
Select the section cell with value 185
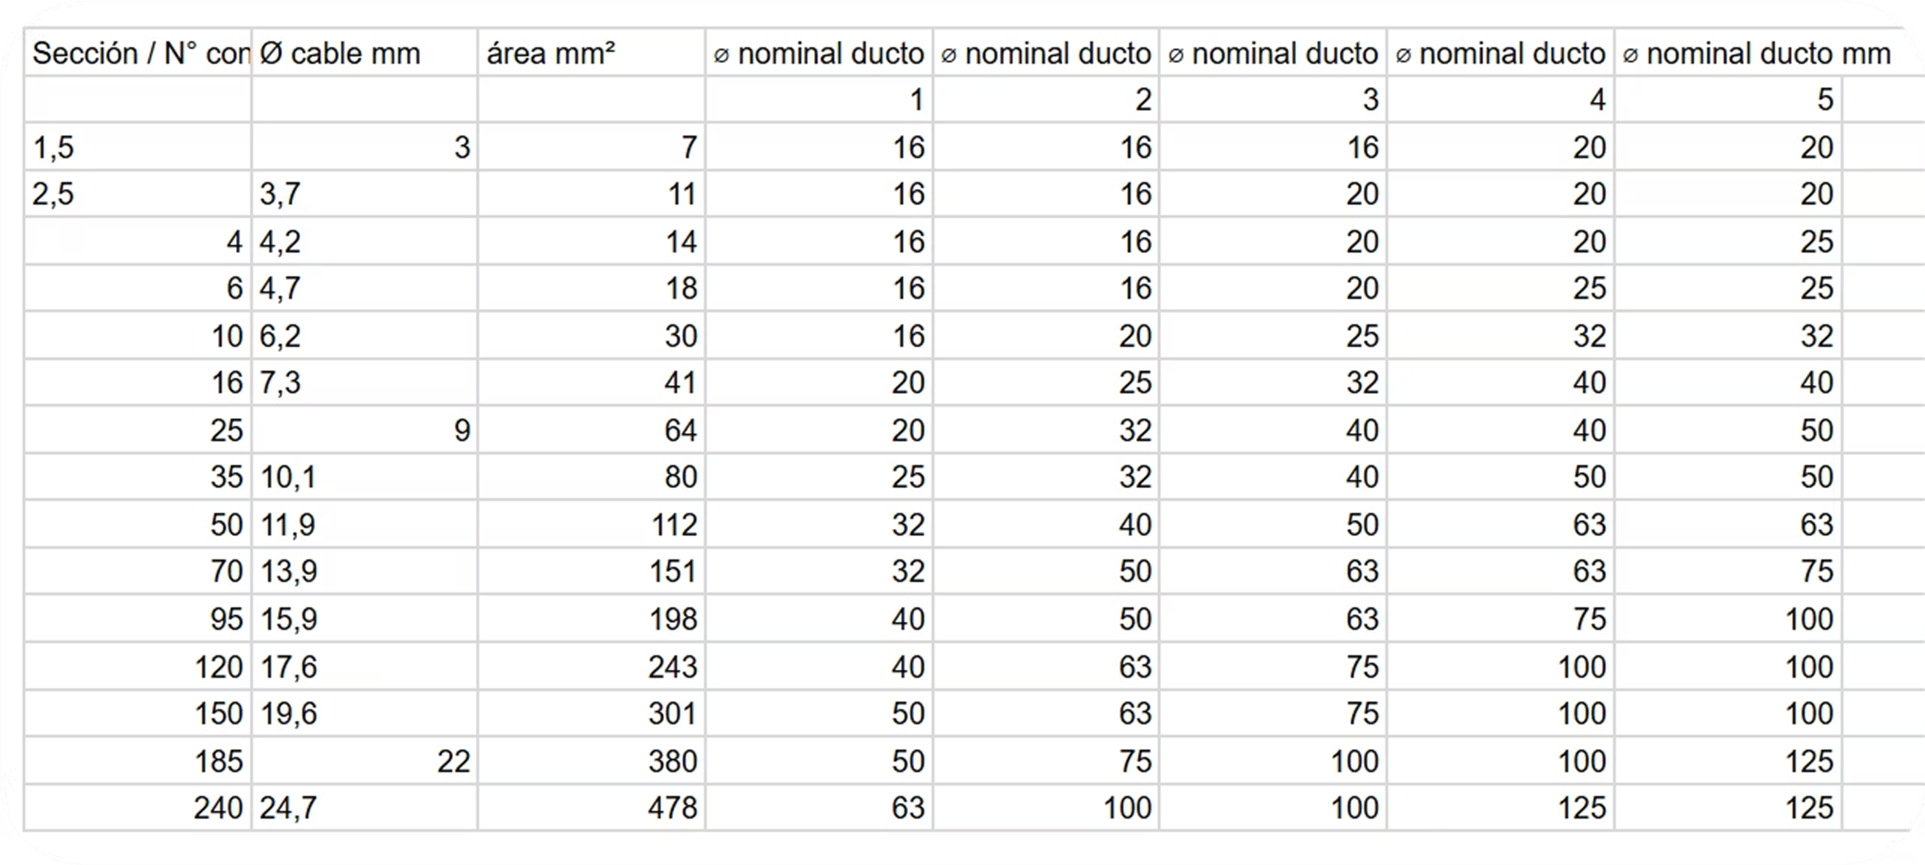(x=138, y=762)
